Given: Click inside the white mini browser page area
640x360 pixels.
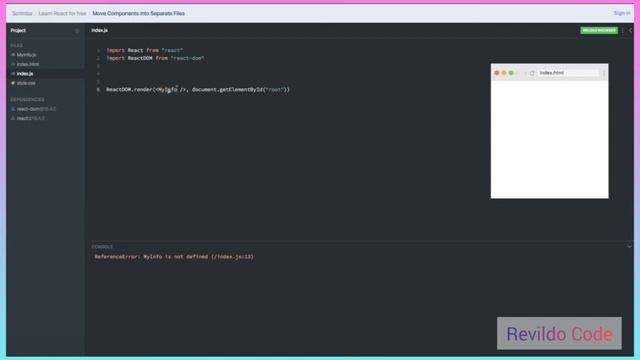Looking at the screenshot, I should 549,140.
